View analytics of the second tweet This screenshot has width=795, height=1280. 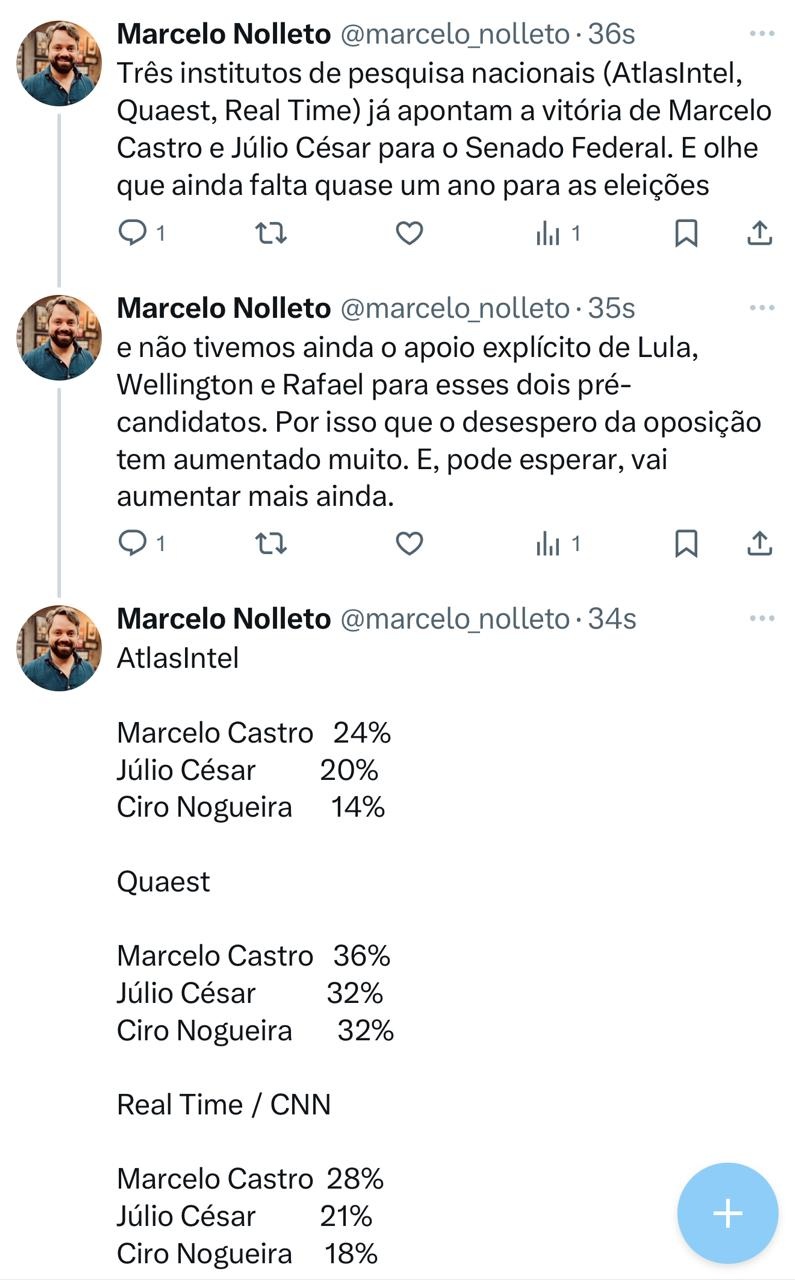pyautogui.click(x=548, y=543)
